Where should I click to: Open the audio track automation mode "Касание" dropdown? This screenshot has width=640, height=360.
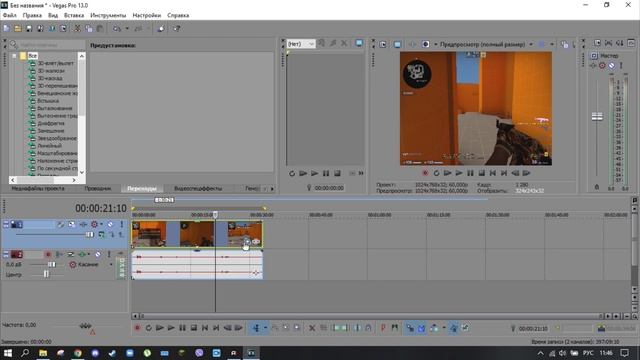click(x=91, y=264)
